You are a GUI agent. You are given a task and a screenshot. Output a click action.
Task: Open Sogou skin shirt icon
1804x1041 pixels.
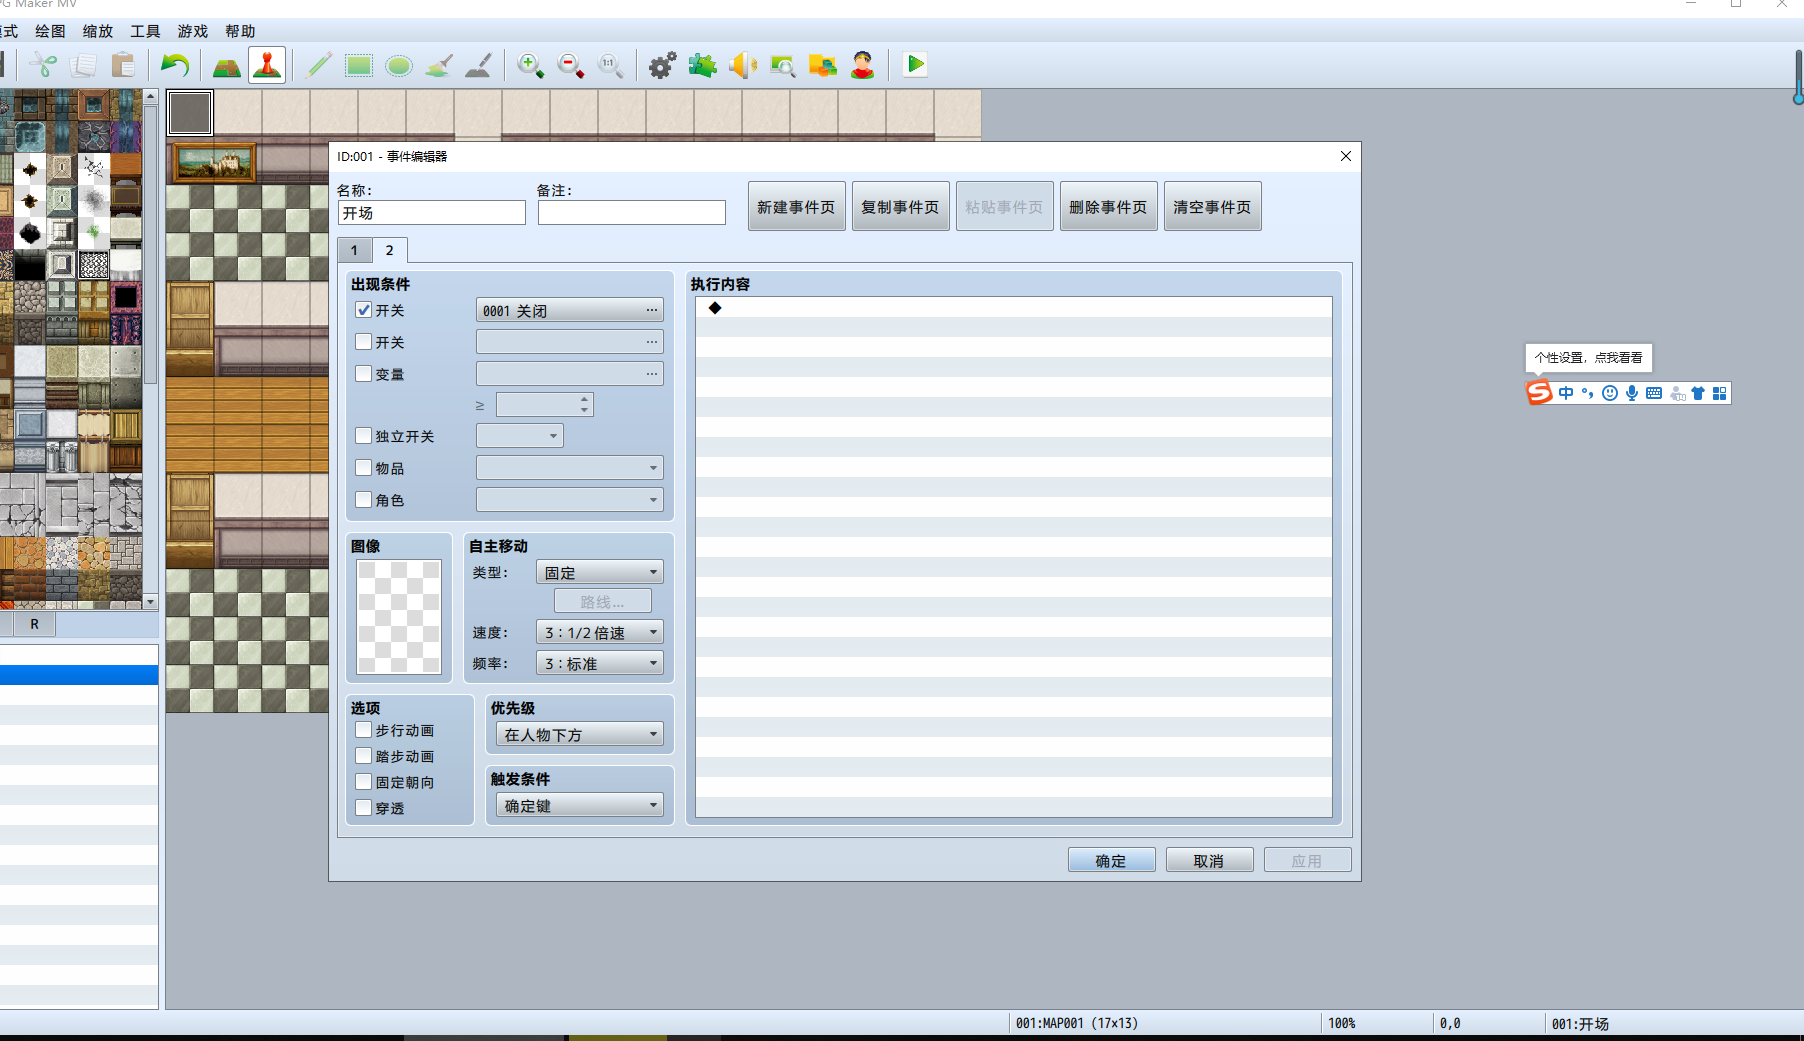point(1698,393)
